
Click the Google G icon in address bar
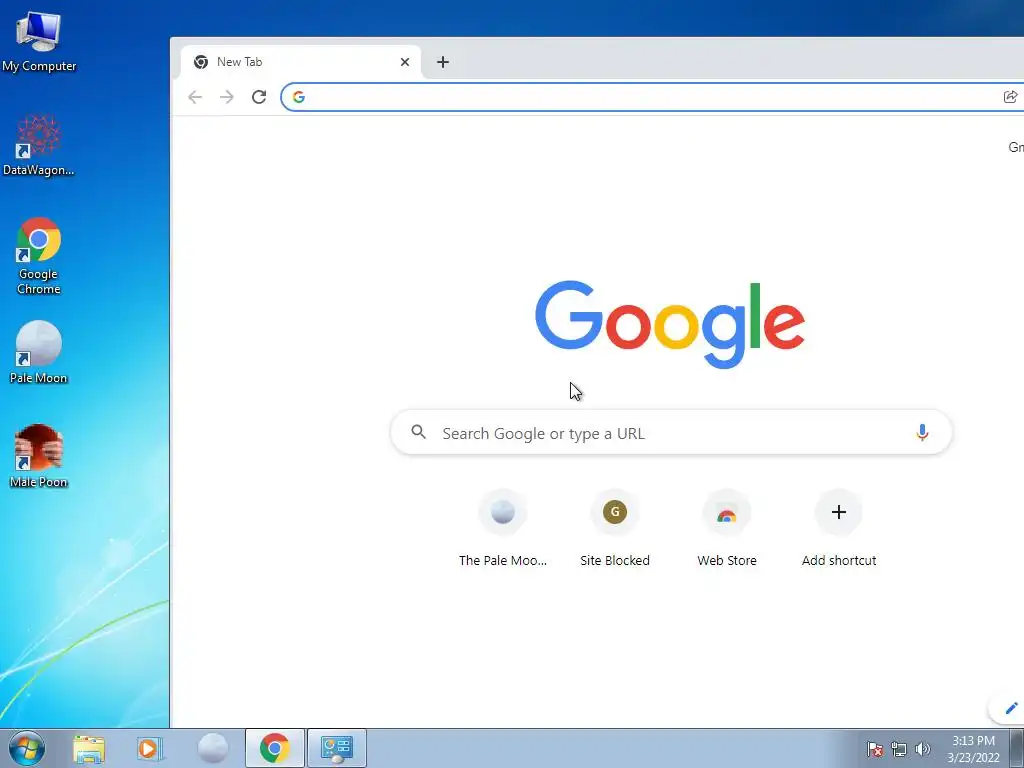pyautogui.click(x=298, y=97)
